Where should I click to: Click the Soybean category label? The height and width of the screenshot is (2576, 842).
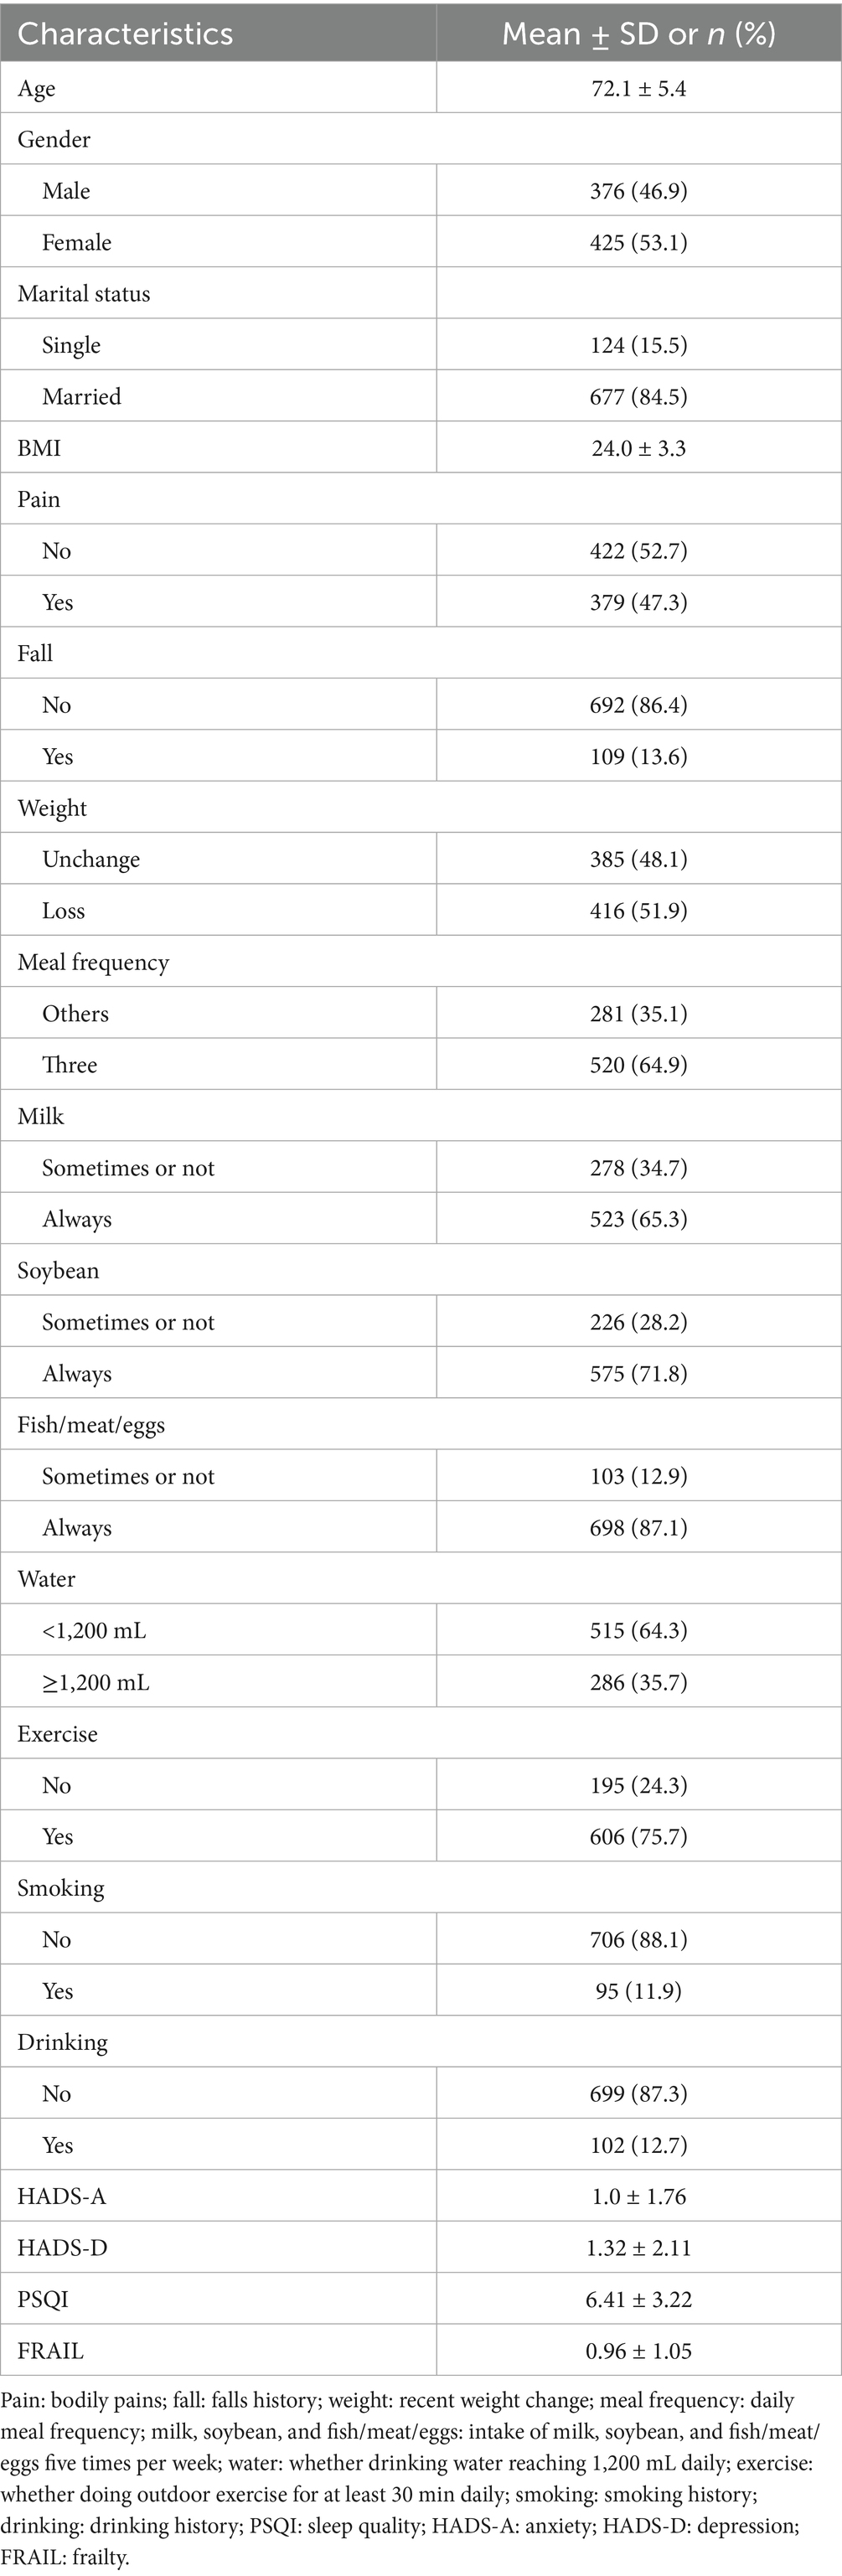(x=58, y=1271)
